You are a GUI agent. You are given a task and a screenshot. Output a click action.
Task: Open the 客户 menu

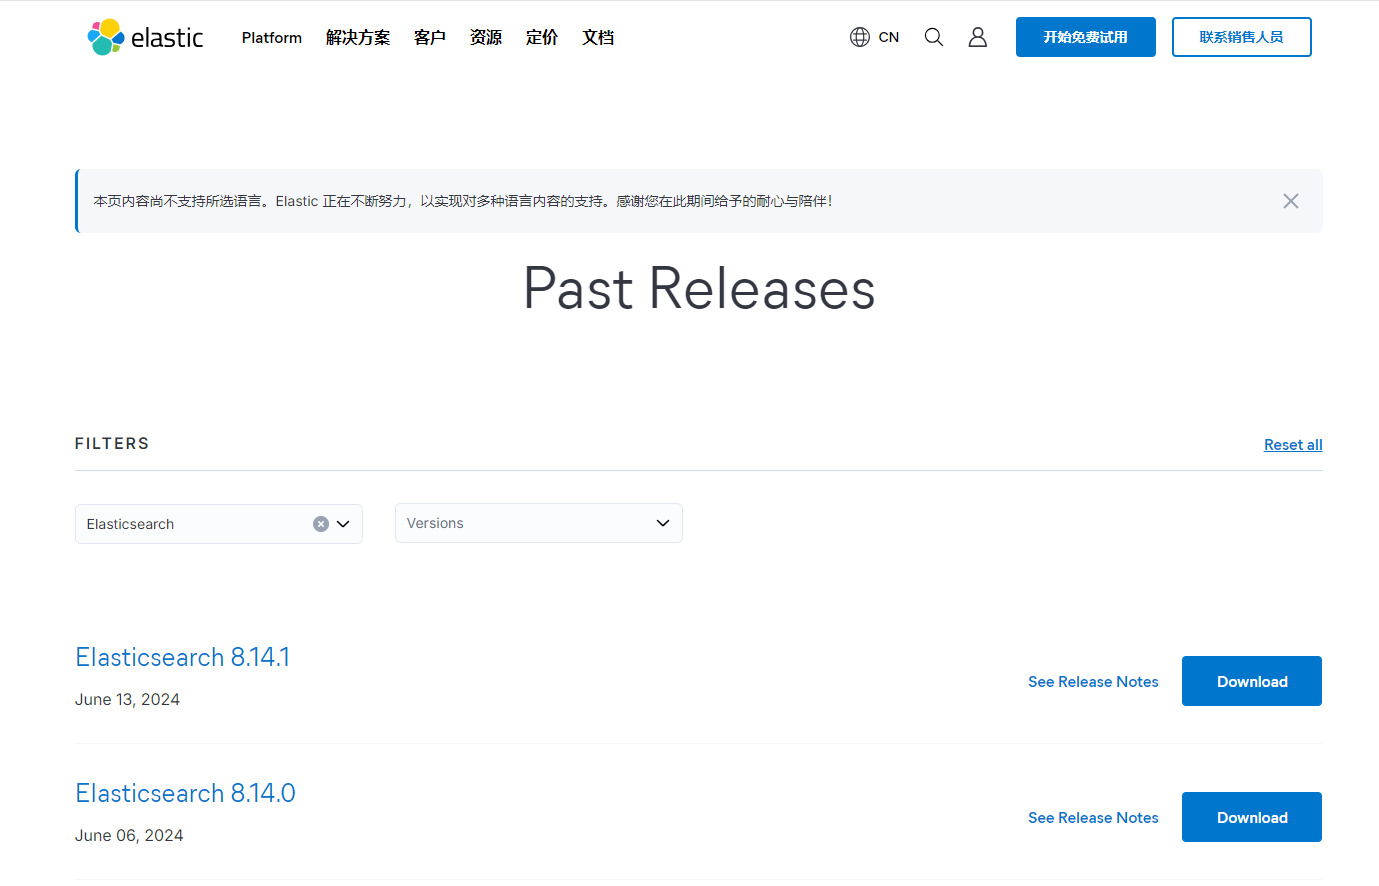point(430,37)
